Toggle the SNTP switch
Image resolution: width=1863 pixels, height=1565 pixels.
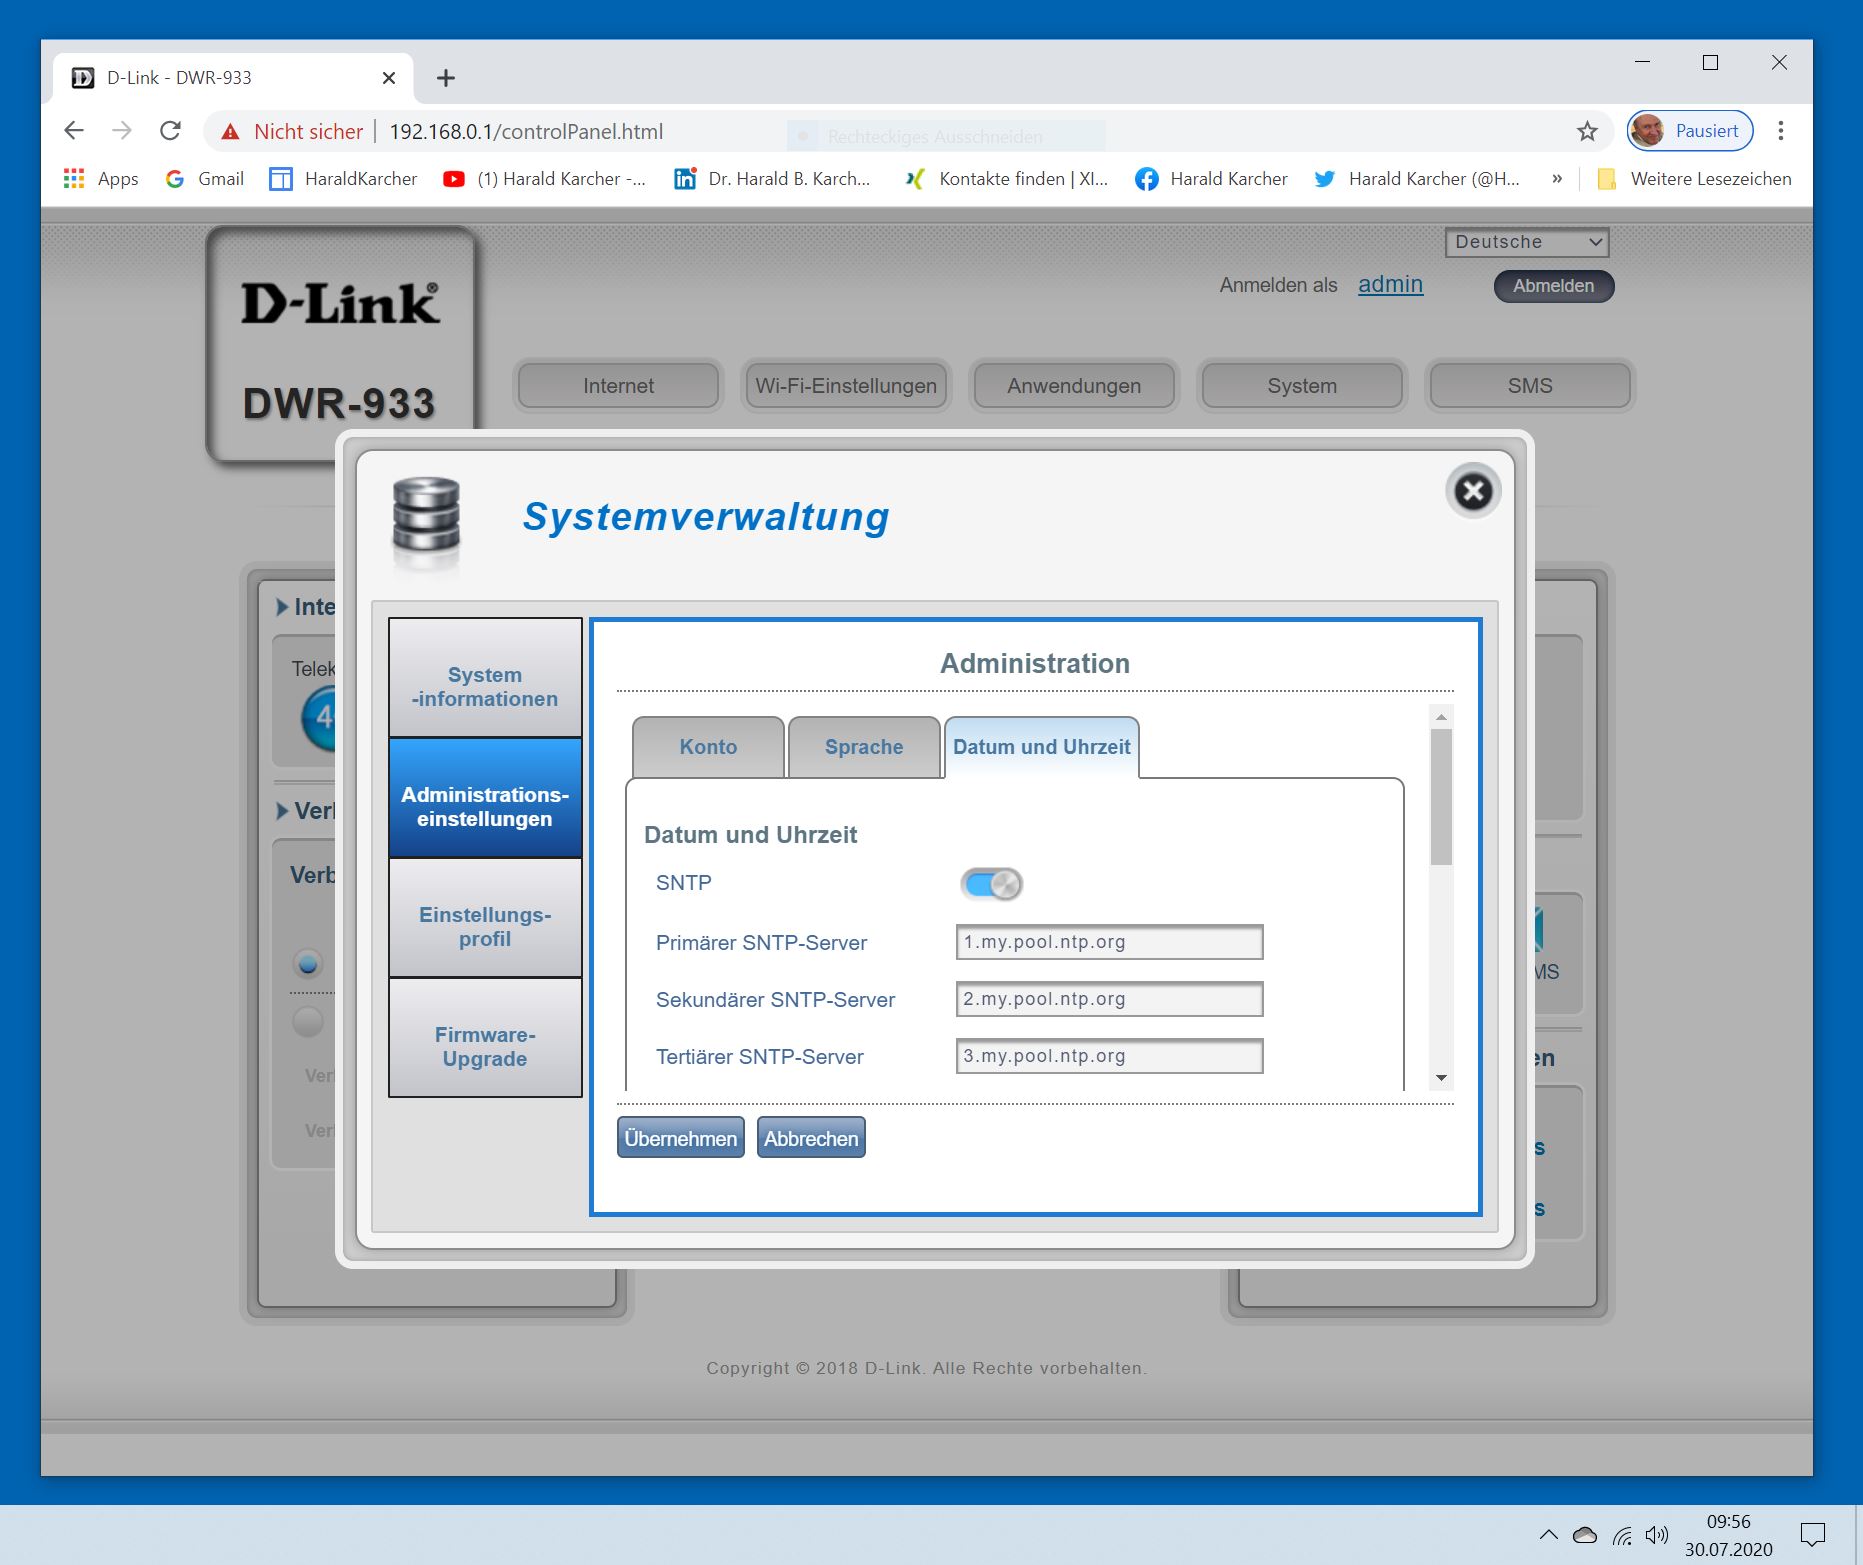[x=991, y=884]
